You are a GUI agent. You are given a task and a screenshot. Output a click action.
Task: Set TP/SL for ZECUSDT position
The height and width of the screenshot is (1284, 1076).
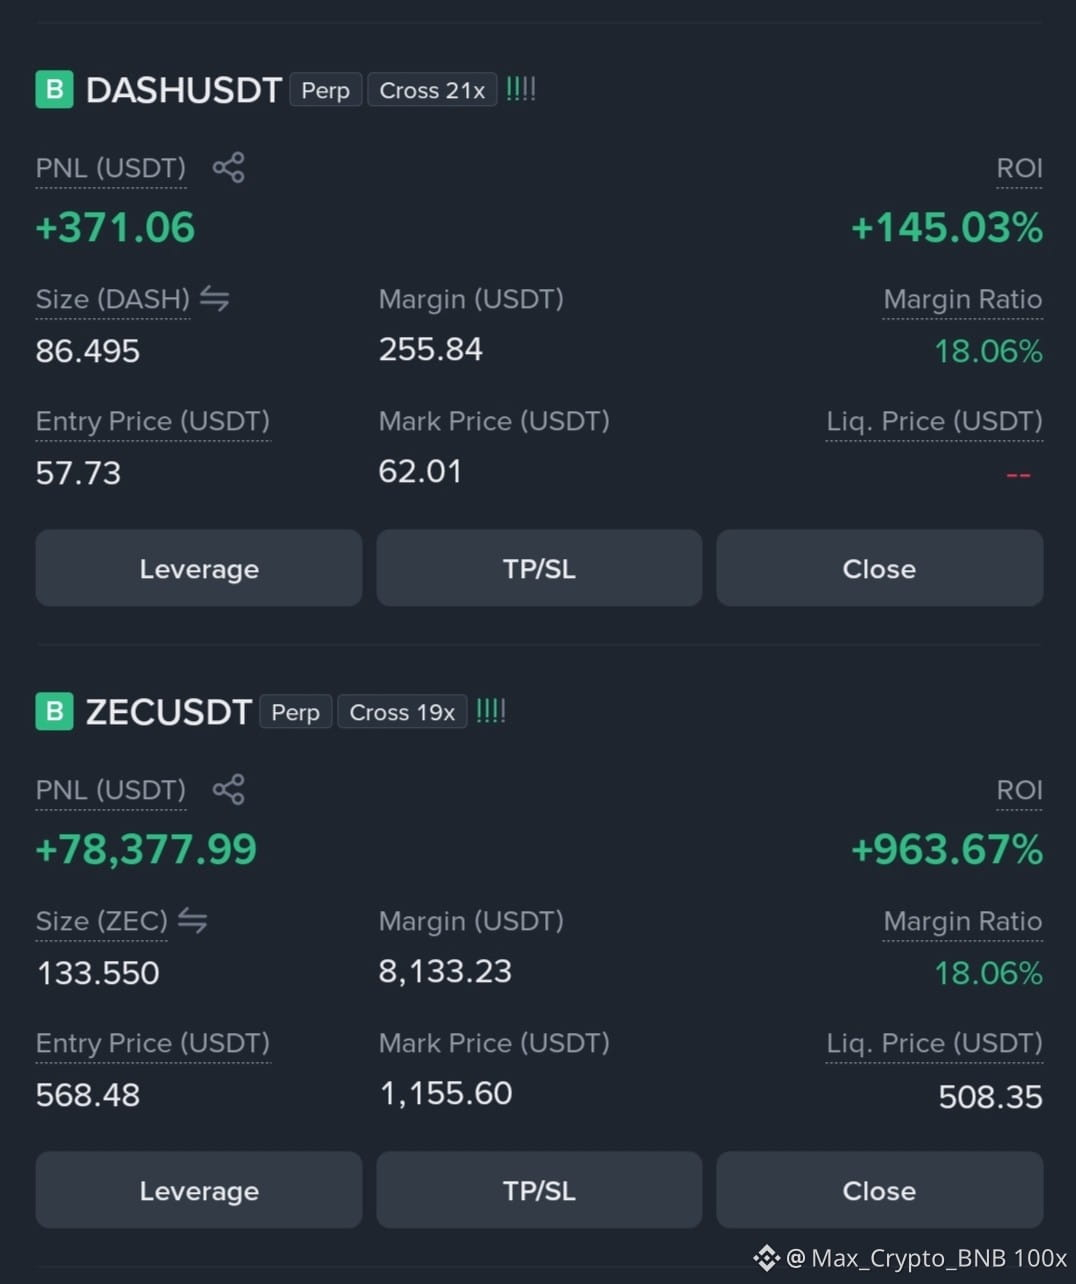click(539, 1190)
